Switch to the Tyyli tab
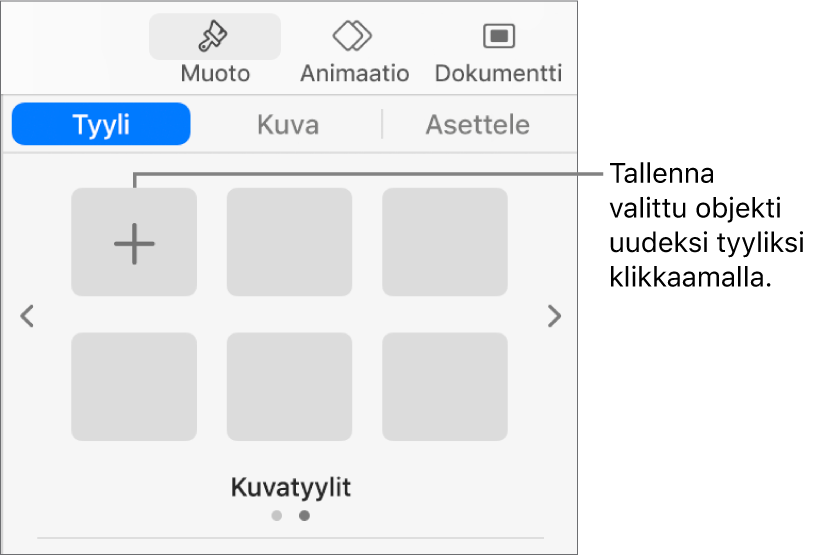The height and width of the screenshot is (556, 817). coord(101,125)
